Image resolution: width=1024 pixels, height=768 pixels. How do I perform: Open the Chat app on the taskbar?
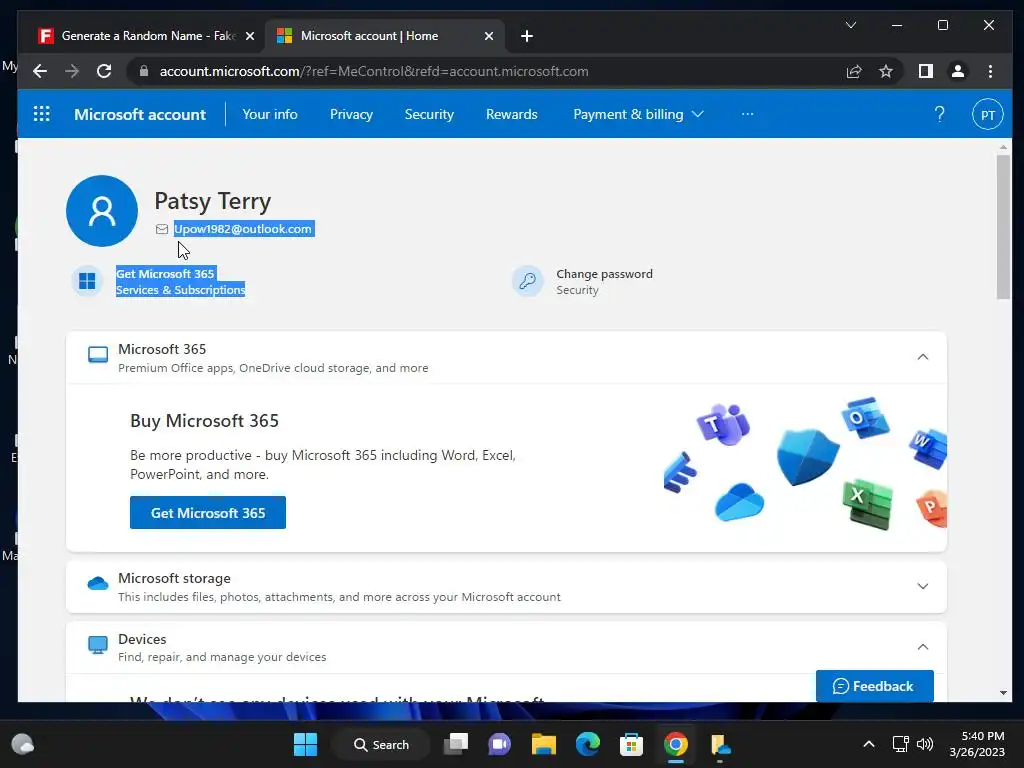500,744
